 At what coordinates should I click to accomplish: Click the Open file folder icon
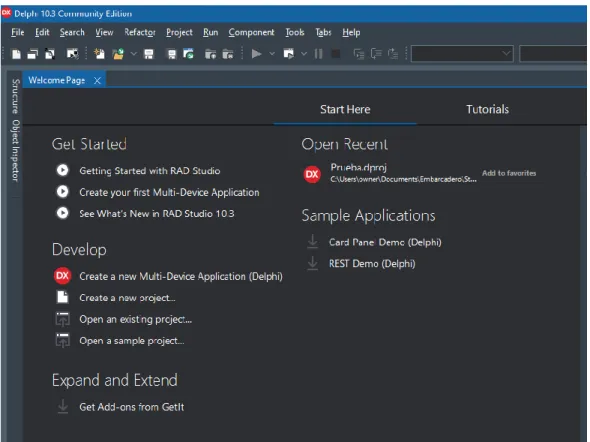pos(118,54)
